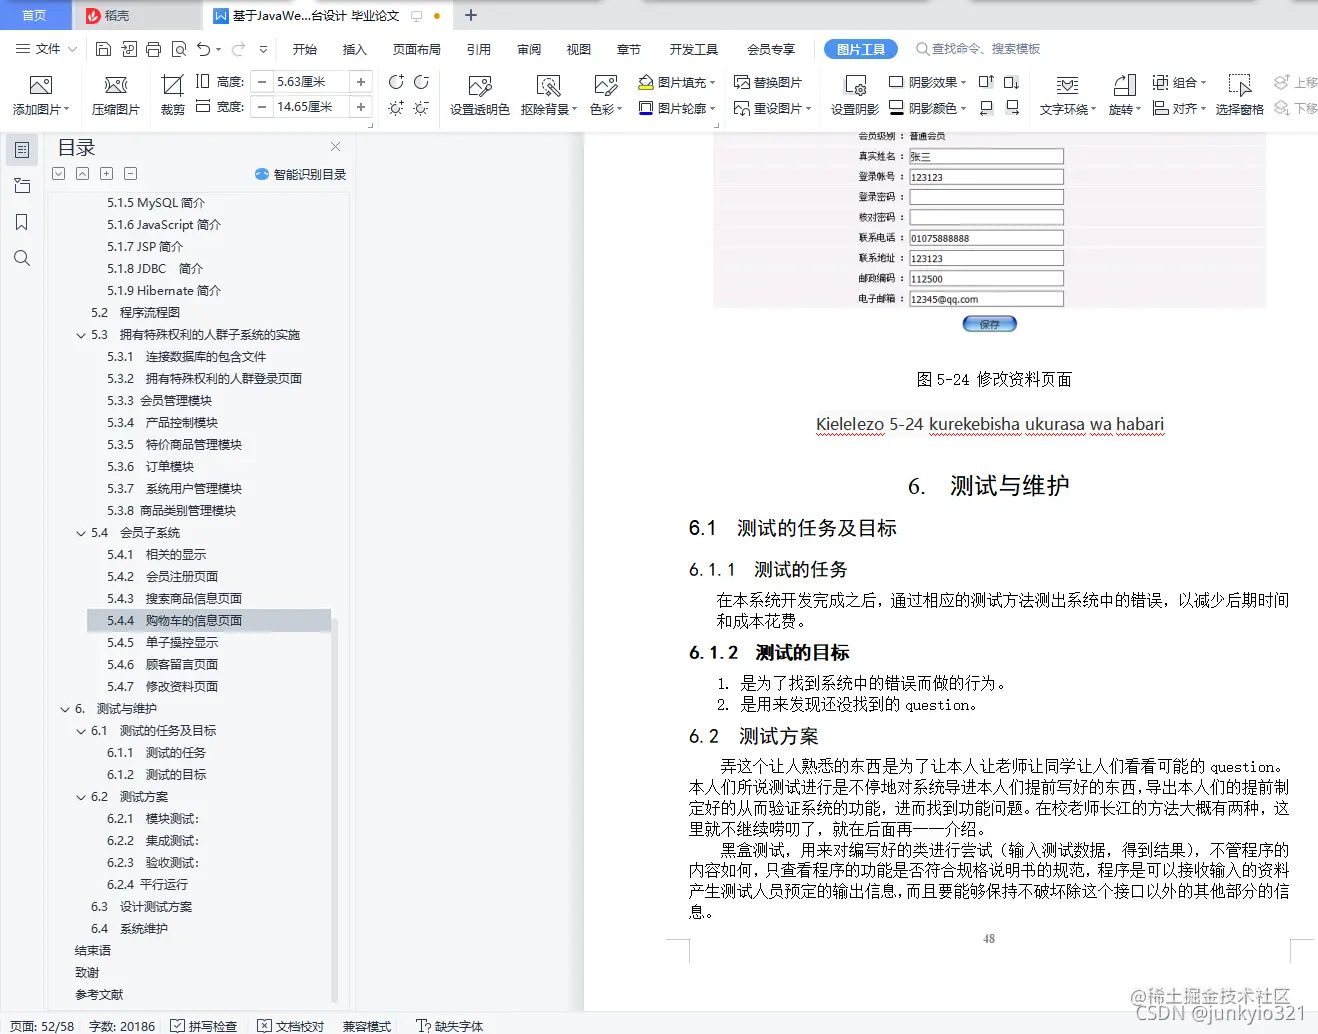This screenshot has height=1034, width=1318.
Task: Open 重设图片 reset picture dropdown
Action: click(x=772, y=108)
